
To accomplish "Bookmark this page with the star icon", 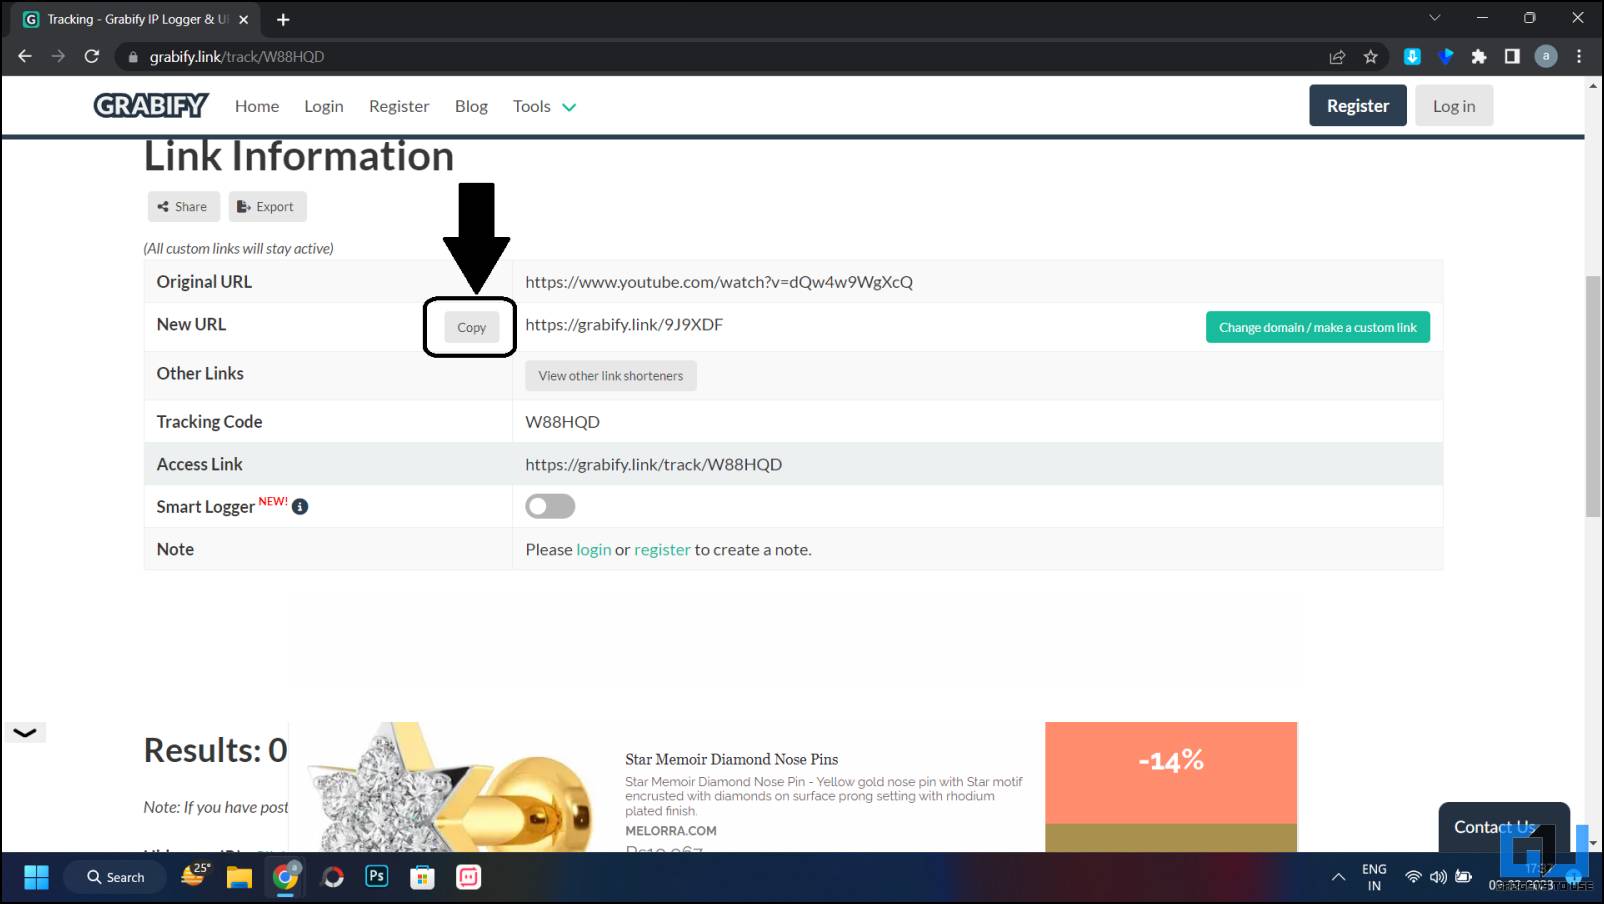I will tap(1371, 57).
